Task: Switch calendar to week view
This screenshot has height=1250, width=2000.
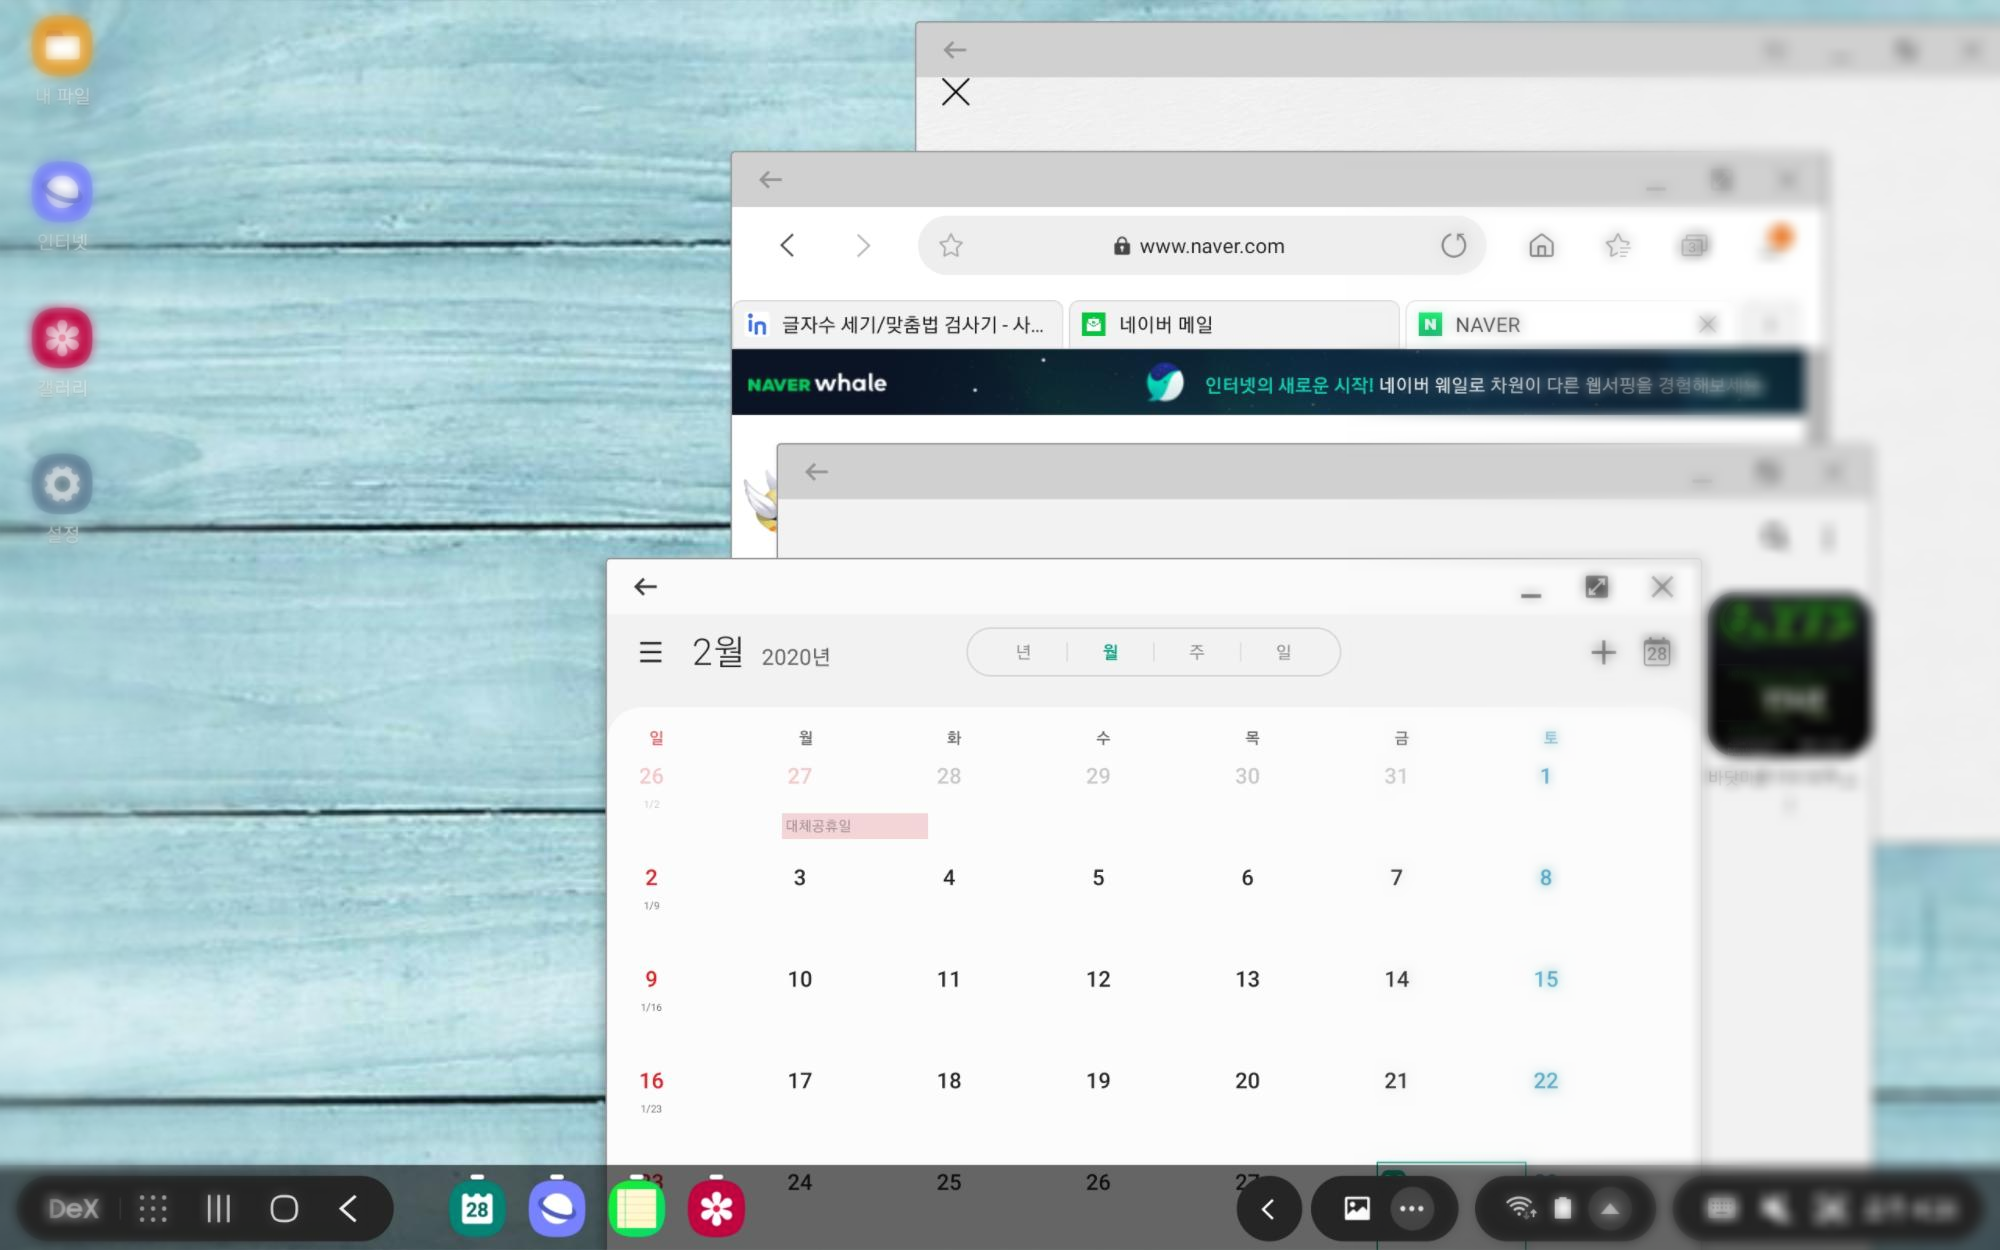Action: [1196, 652]
